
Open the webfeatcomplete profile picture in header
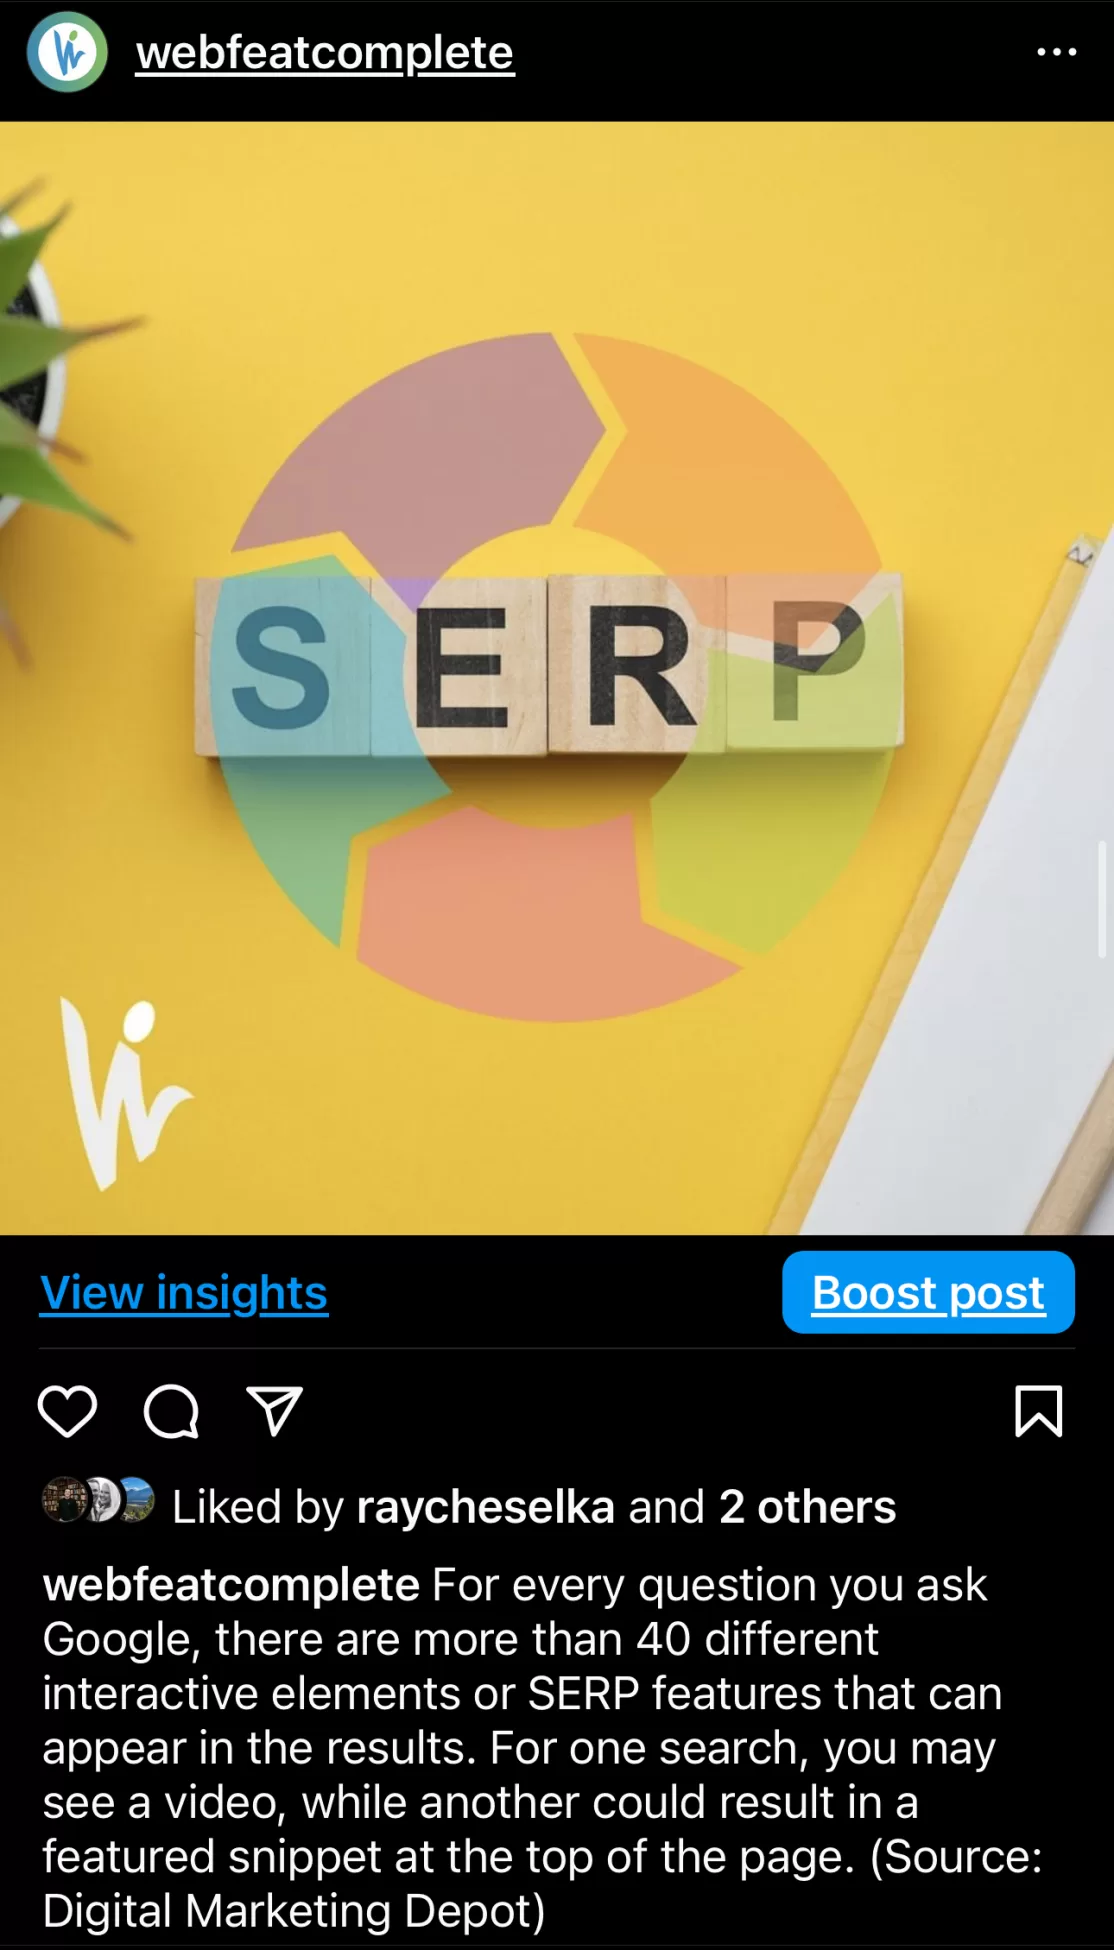(67, 52)
